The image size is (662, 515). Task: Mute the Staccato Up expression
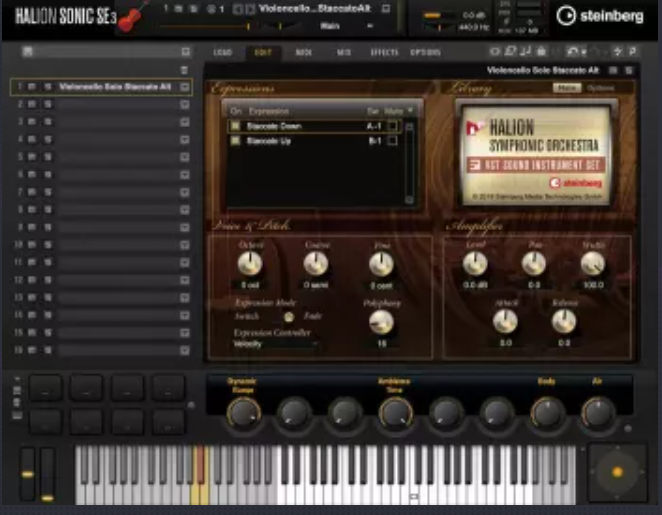pos(393,142)
